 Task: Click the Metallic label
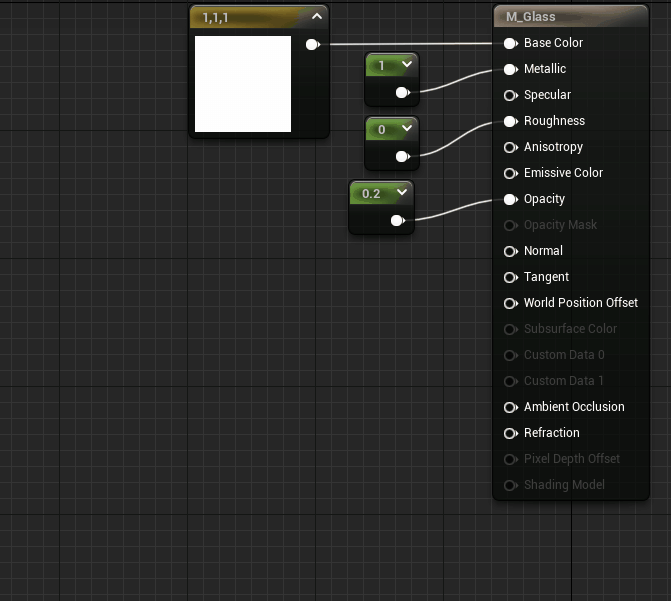tap(545, 69)
